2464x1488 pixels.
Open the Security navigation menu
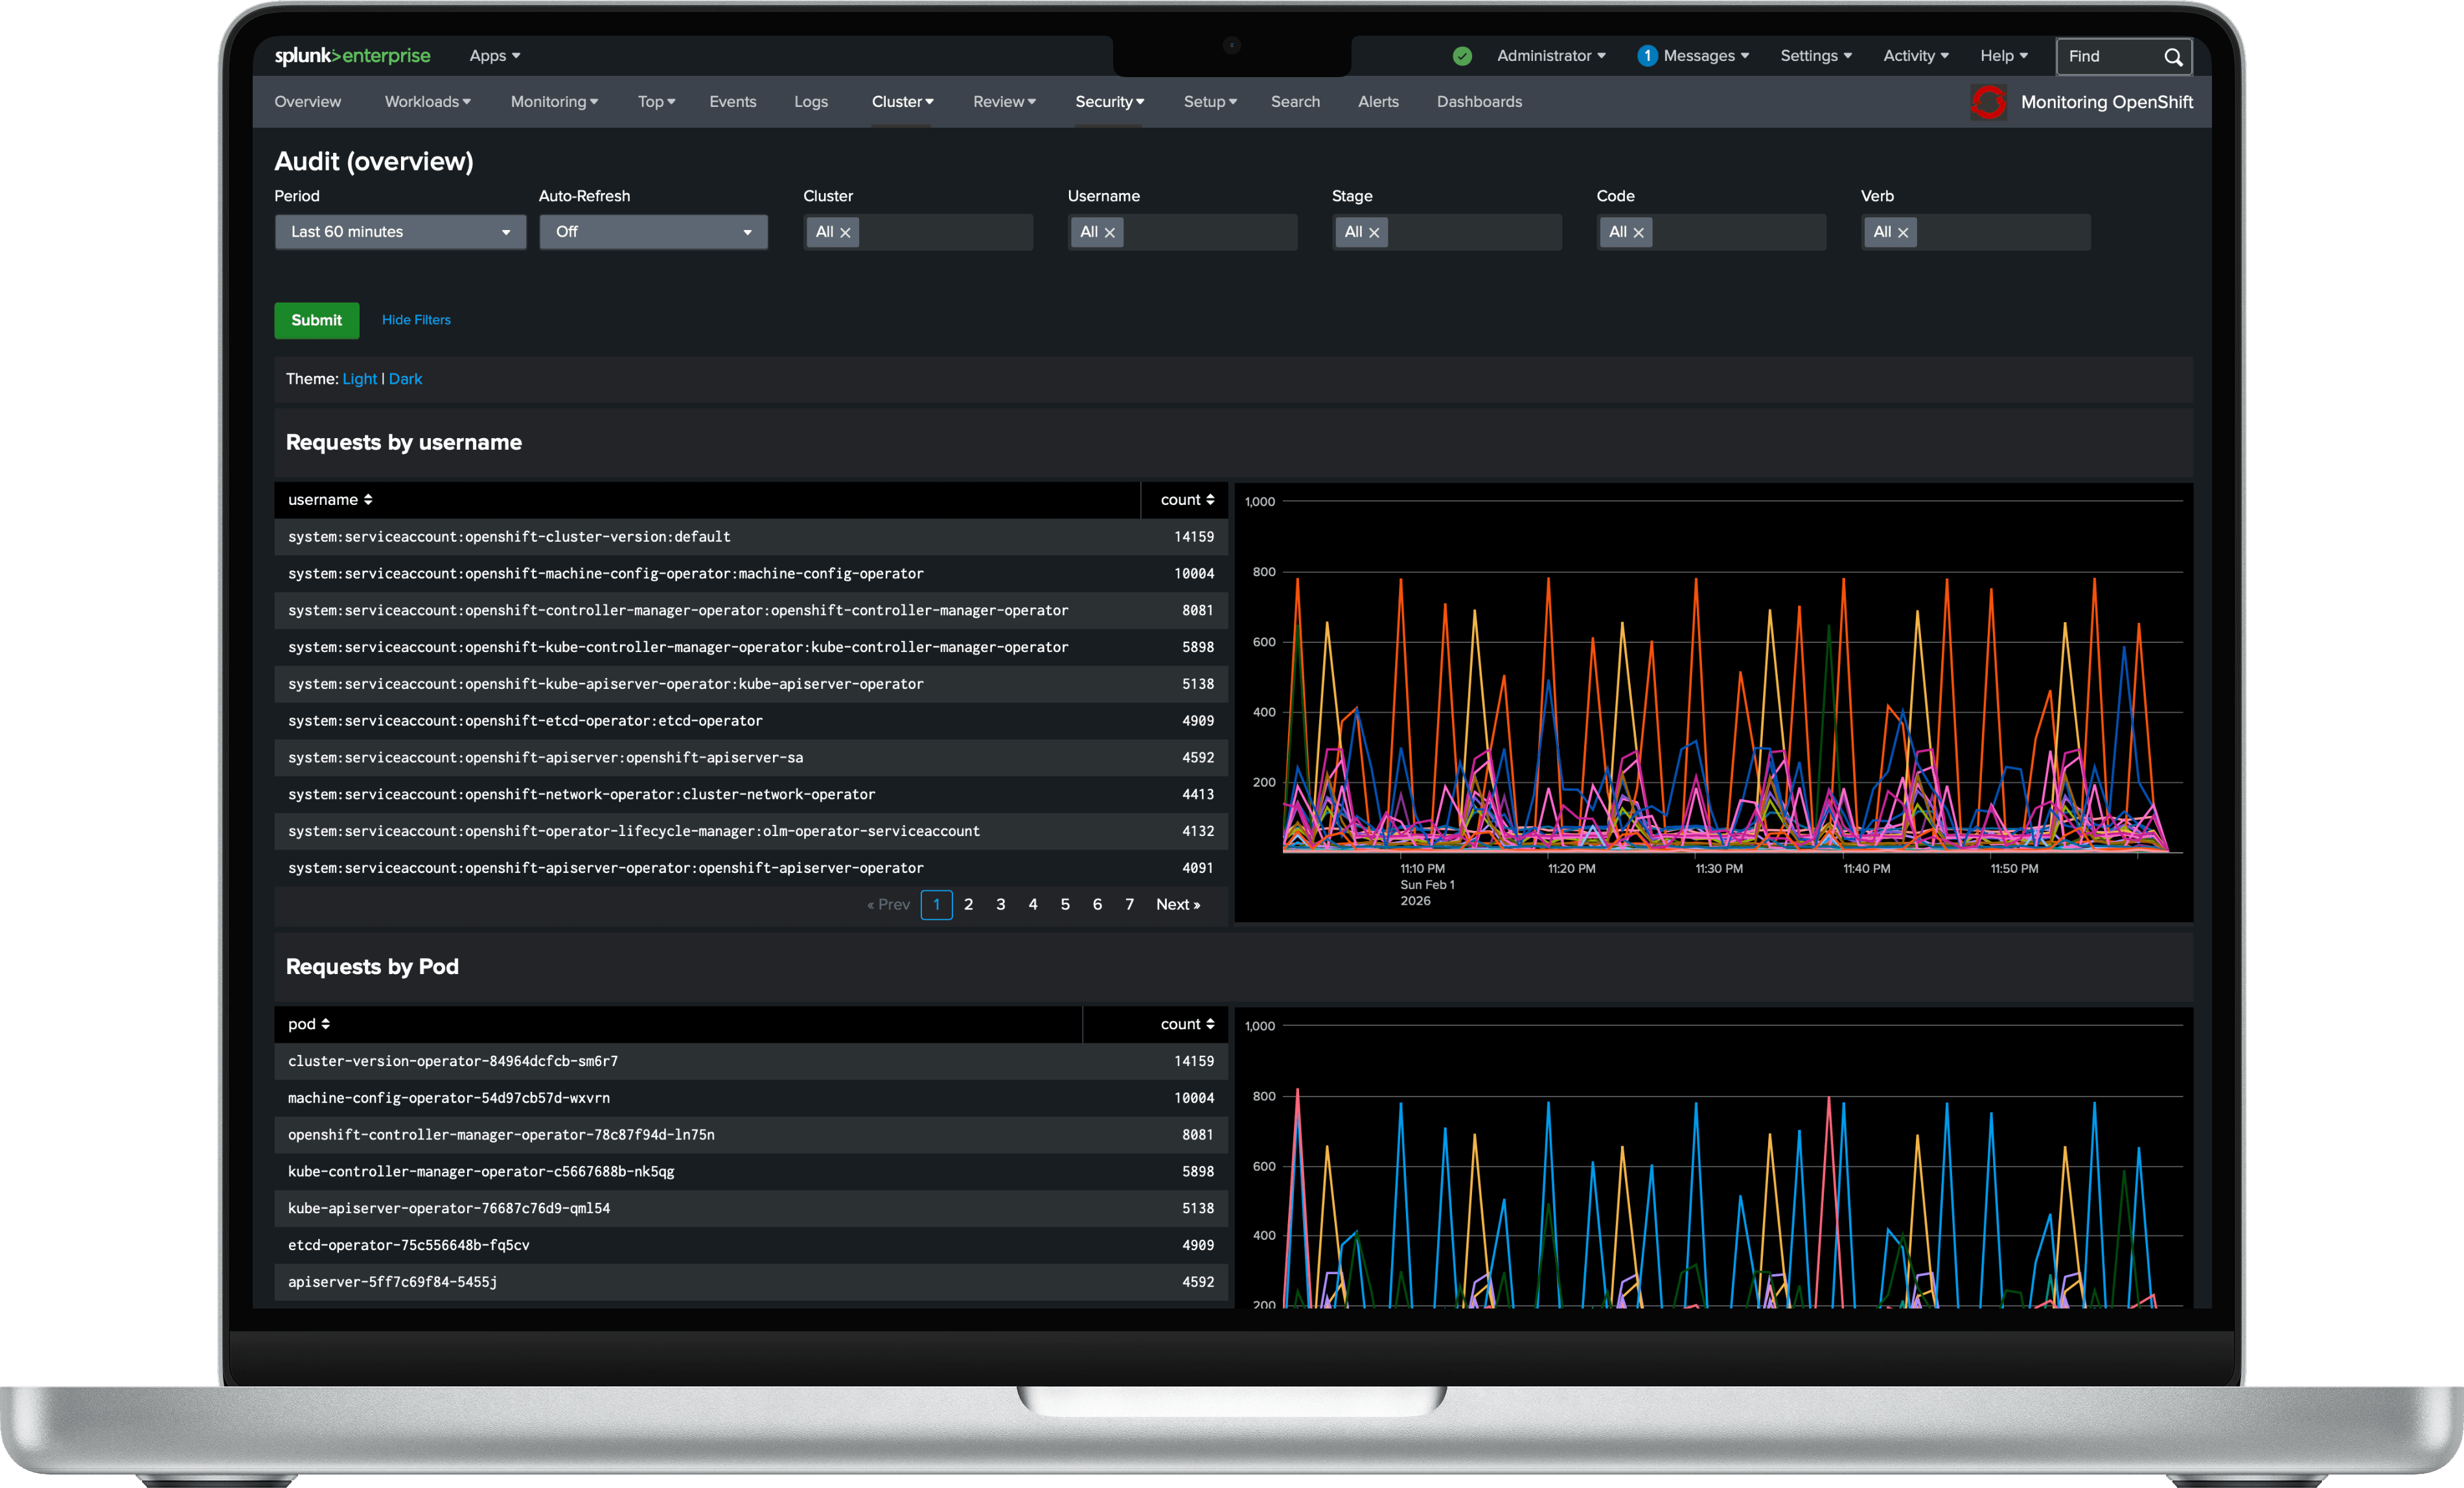point(1109,102)
